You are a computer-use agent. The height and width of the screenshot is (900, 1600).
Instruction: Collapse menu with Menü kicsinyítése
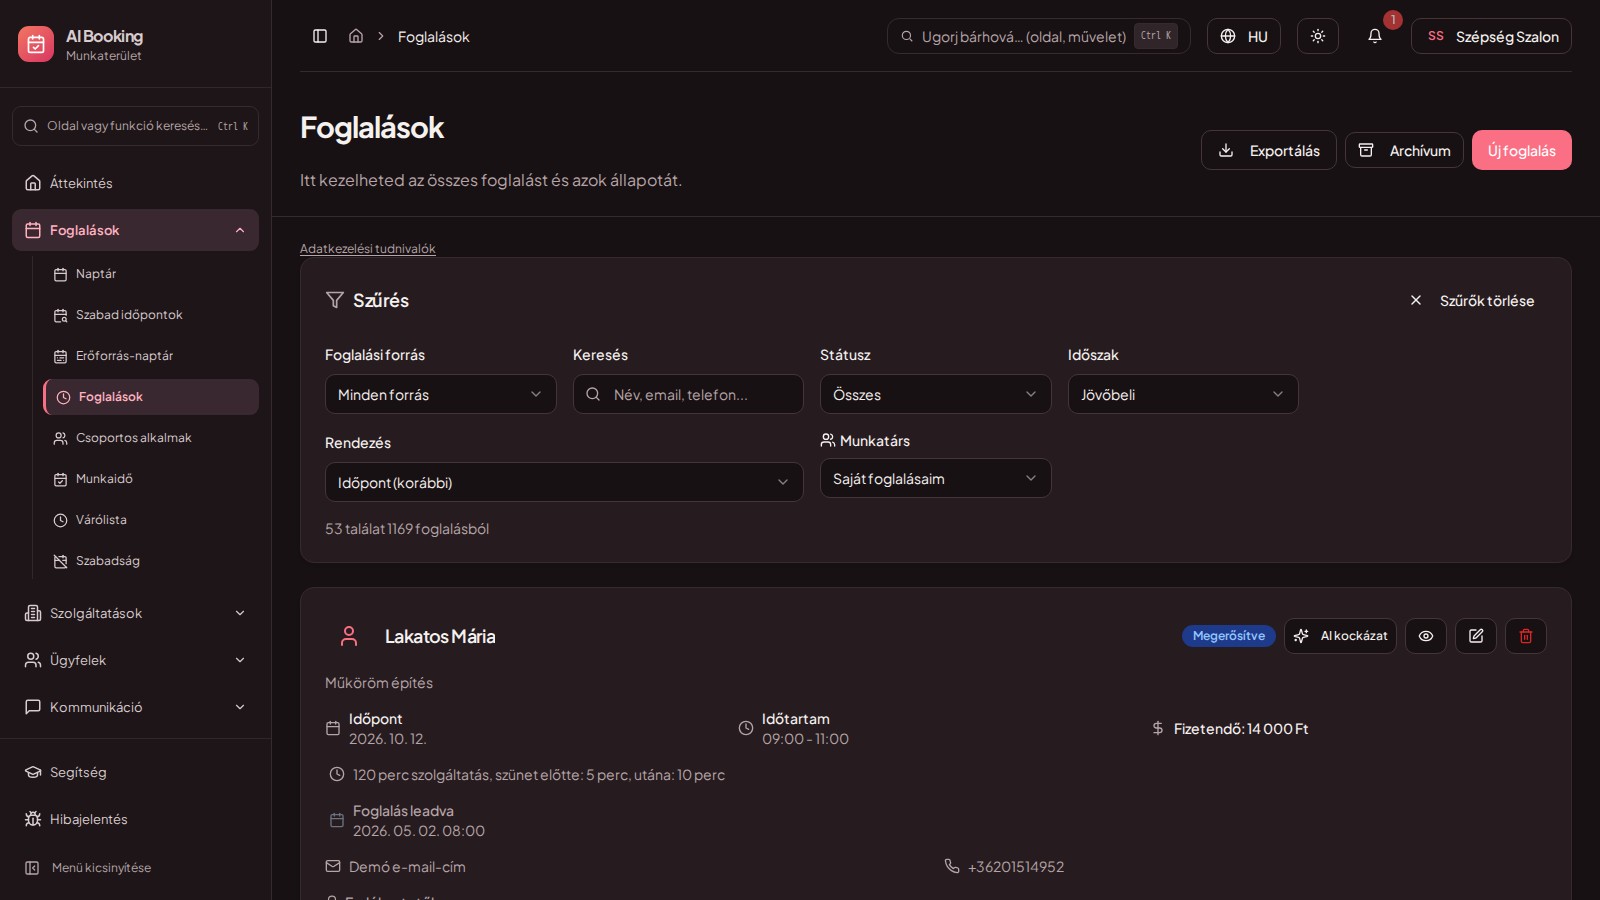(135, 868)
